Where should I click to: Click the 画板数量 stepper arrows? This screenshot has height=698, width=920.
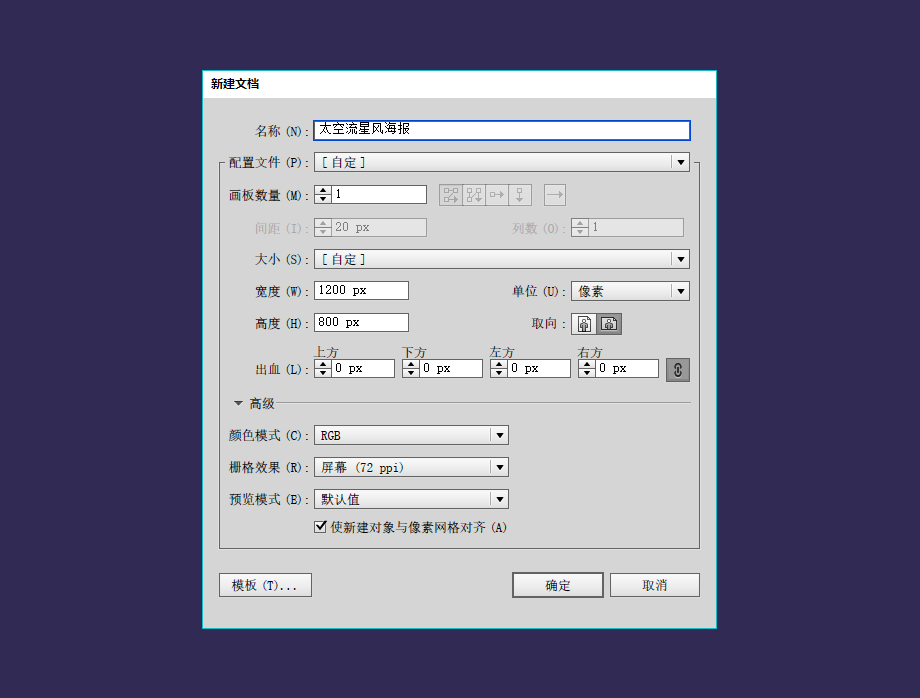click(323, 195)
